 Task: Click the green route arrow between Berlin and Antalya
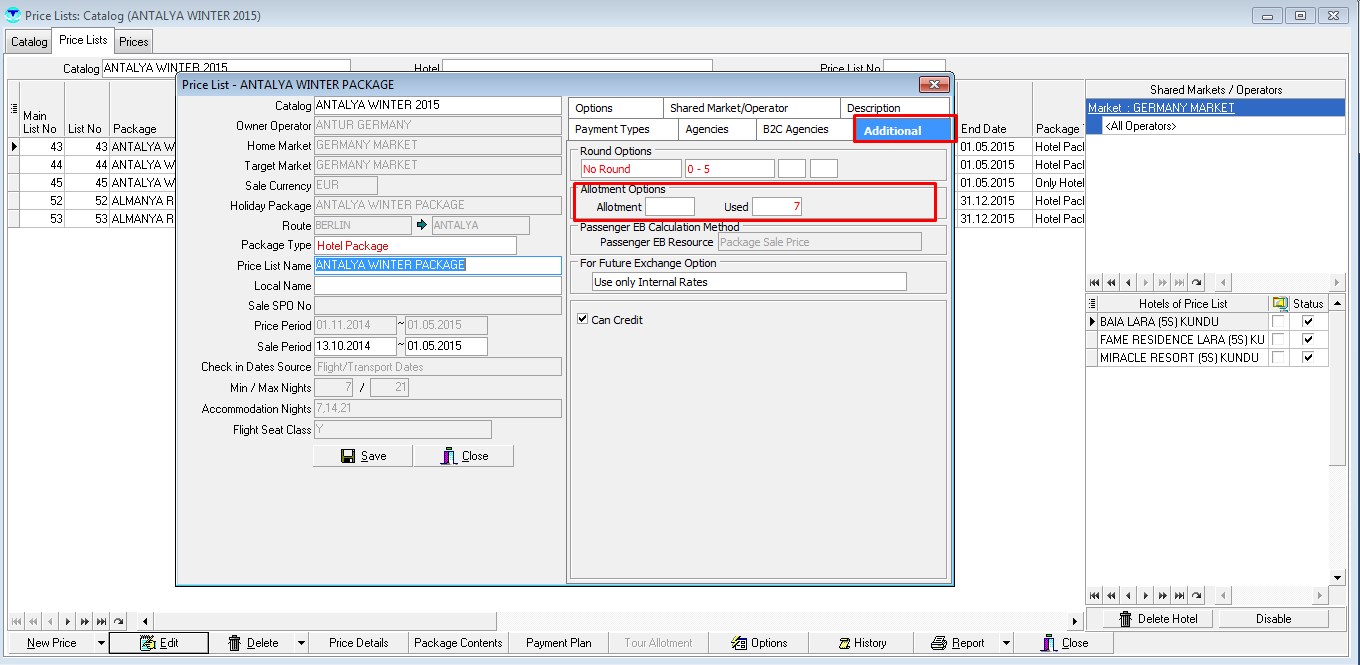(x=421, y=226)
